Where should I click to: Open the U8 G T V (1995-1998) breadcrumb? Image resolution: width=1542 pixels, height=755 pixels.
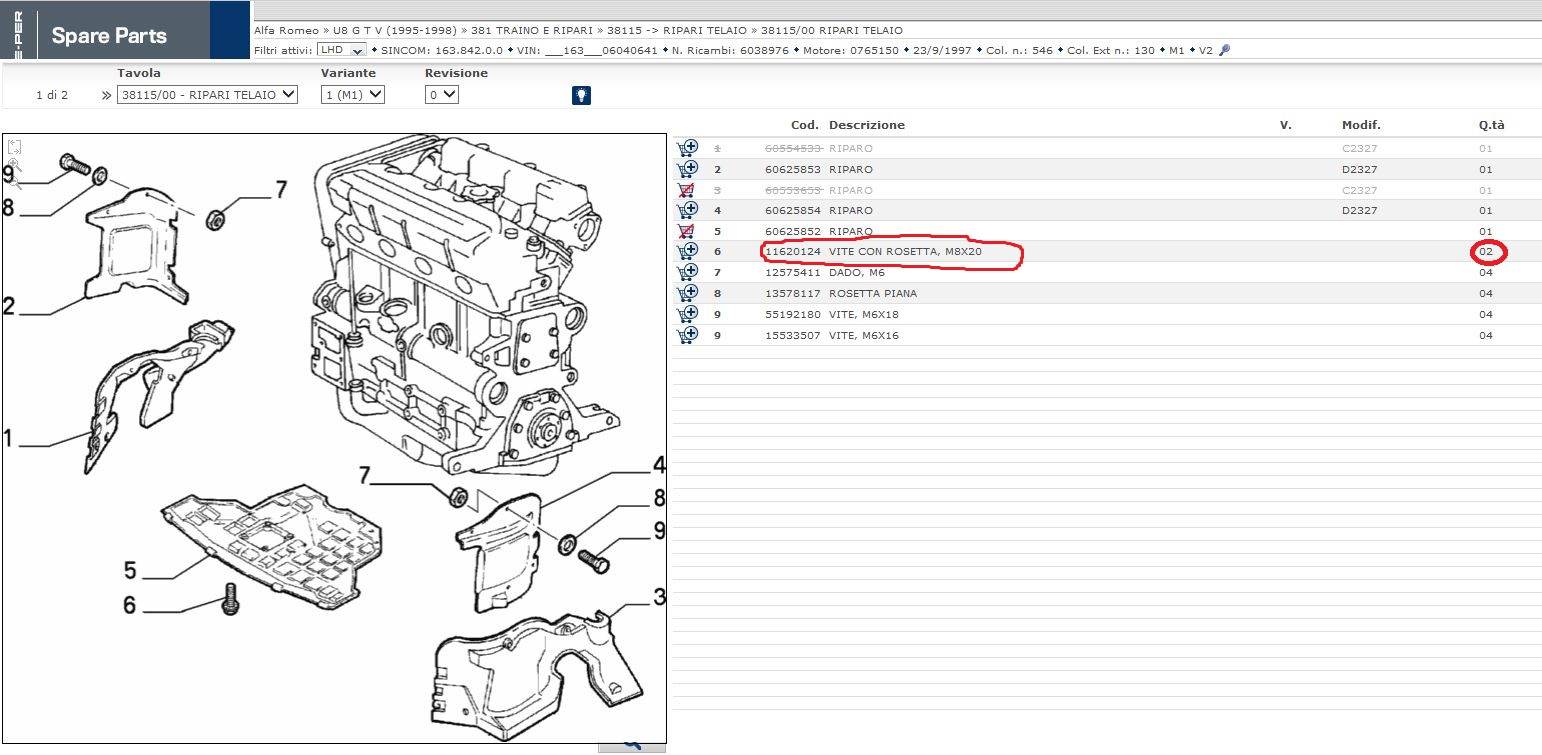click(x=395, y=31)
